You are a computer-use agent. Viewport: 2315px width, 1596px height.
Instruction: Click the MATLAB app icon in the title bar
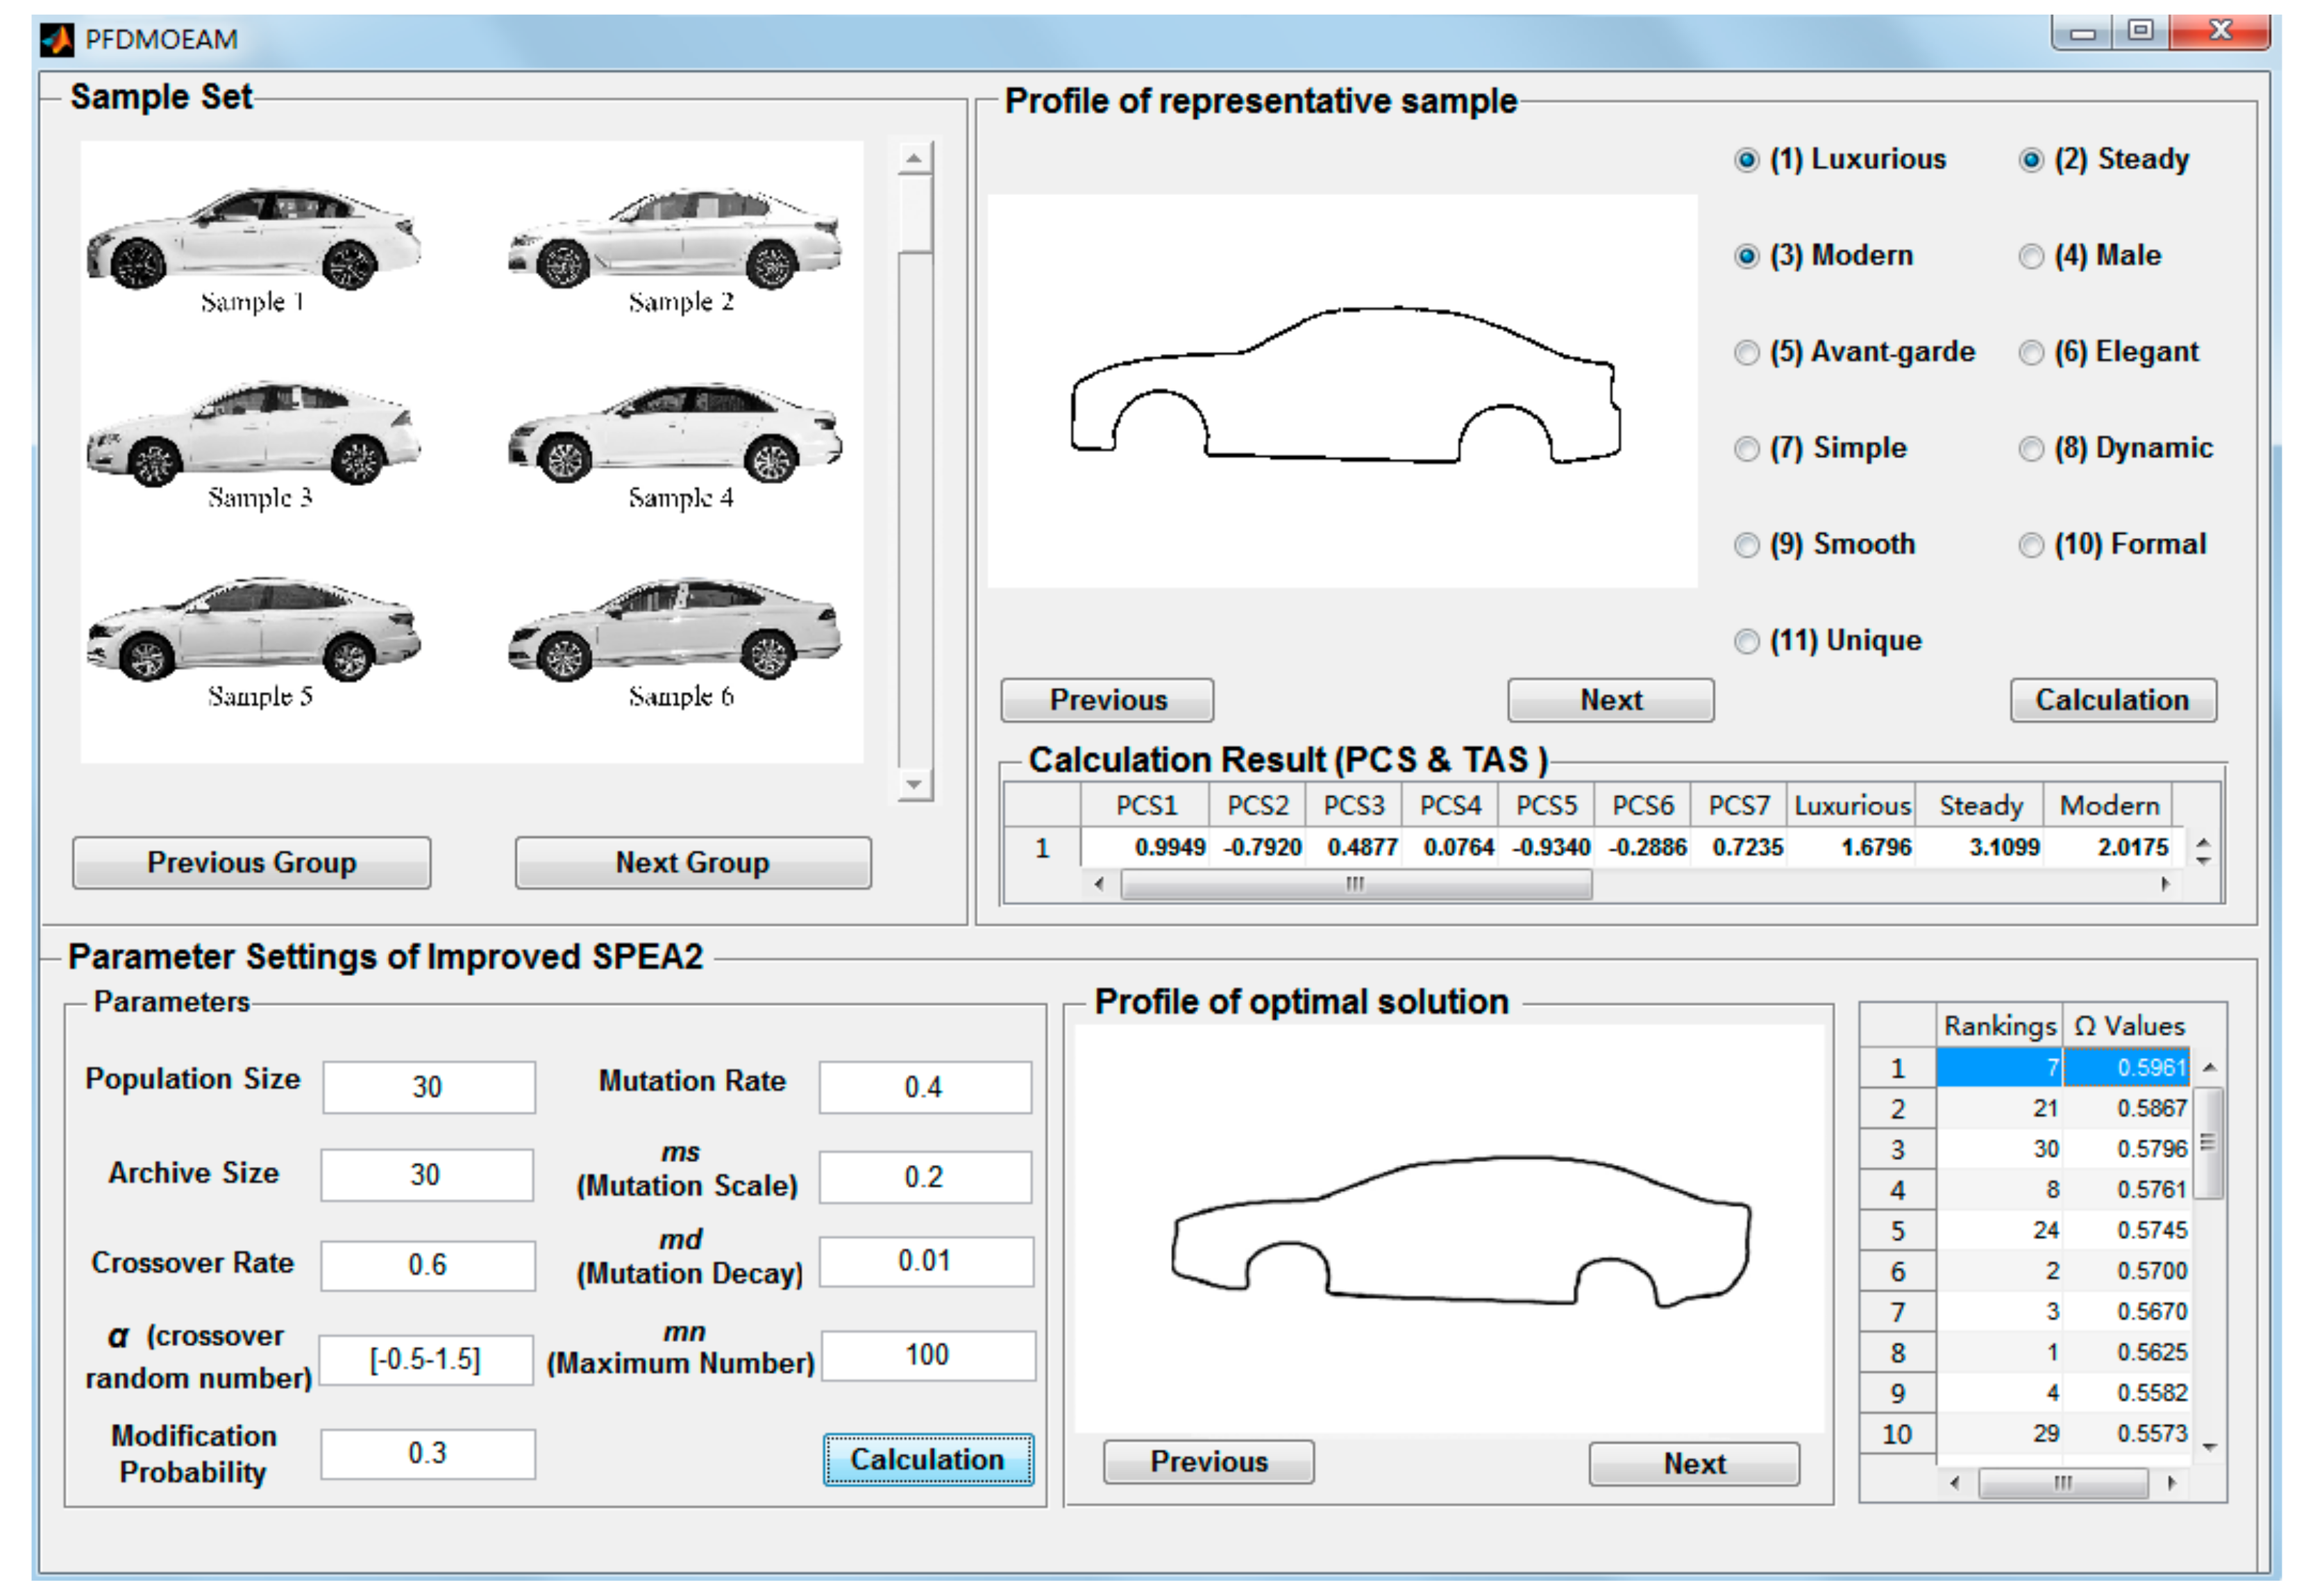click(x=56, y=40)
